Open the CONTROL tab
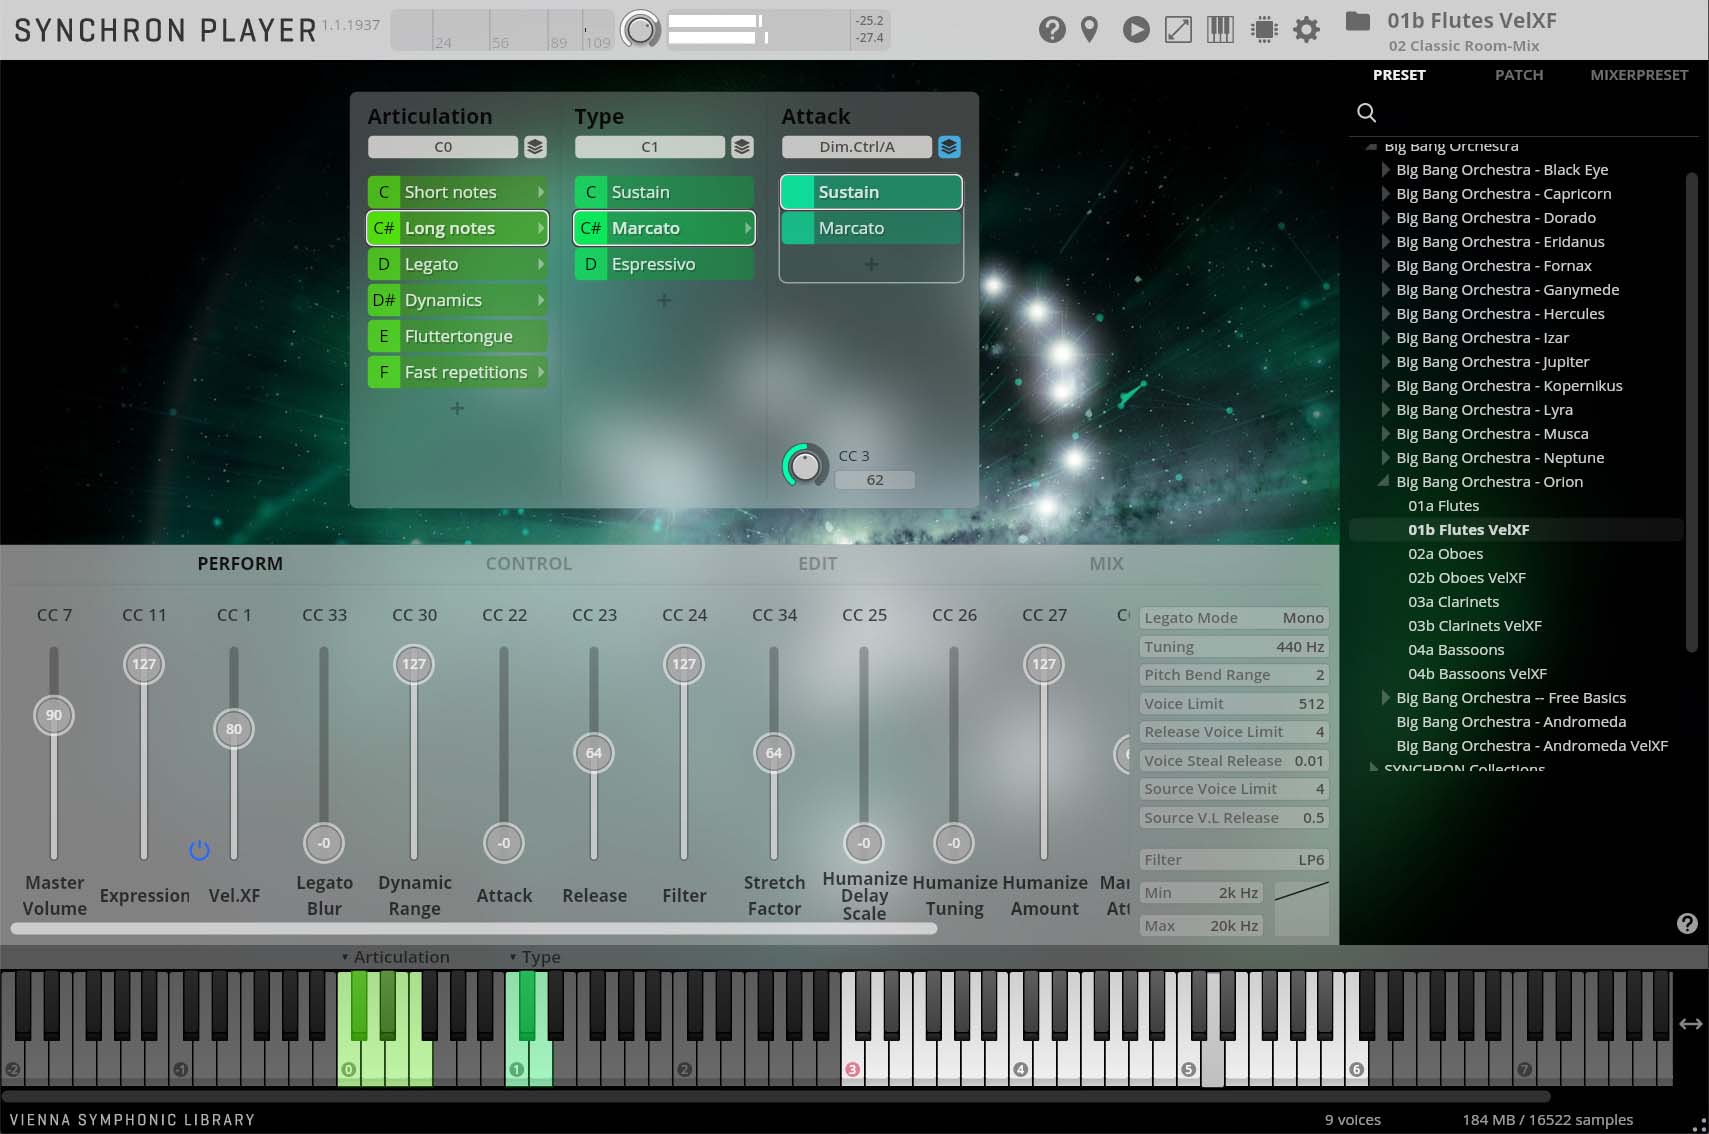 click(529, 564)
